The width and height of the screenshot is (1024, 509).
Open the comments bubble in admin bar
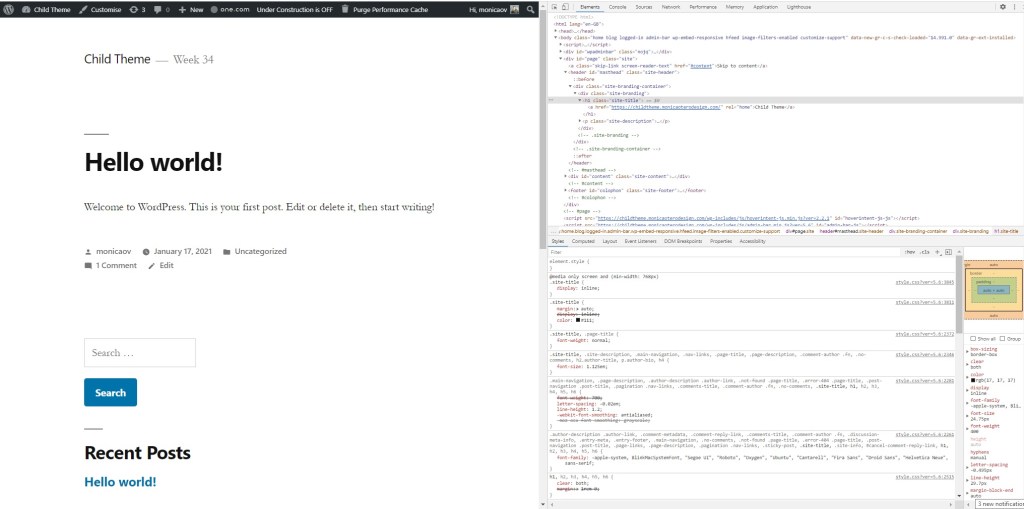click(159, 9)
